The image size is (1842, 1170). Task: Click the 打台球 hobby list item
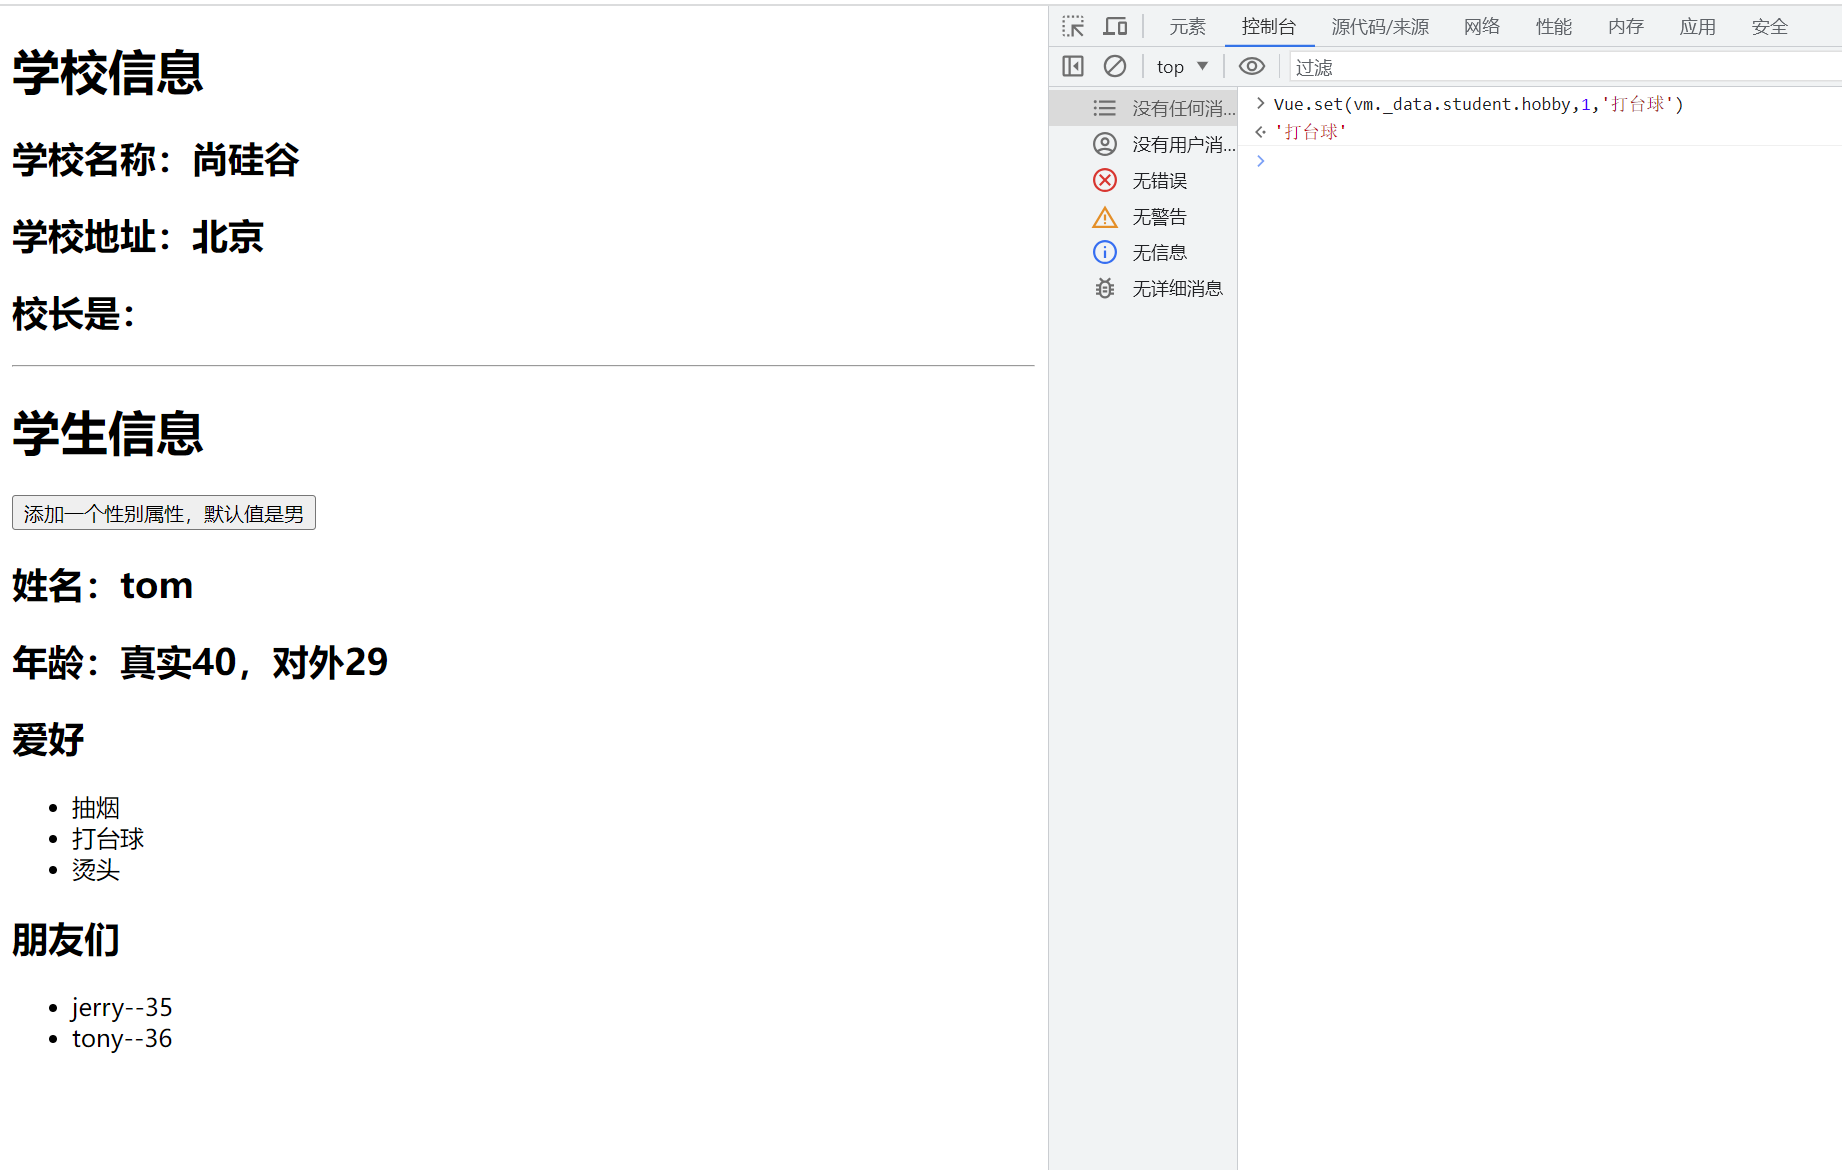[x=108, y=839]
